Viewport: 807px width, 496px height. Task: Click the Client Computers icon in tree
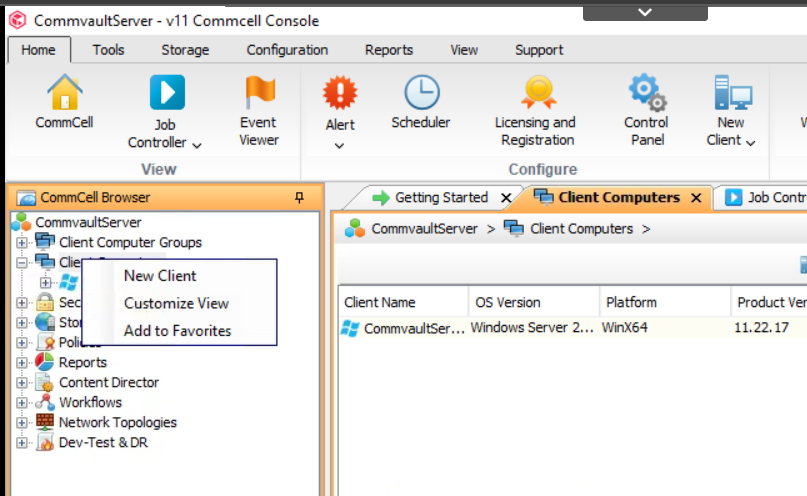45,261
